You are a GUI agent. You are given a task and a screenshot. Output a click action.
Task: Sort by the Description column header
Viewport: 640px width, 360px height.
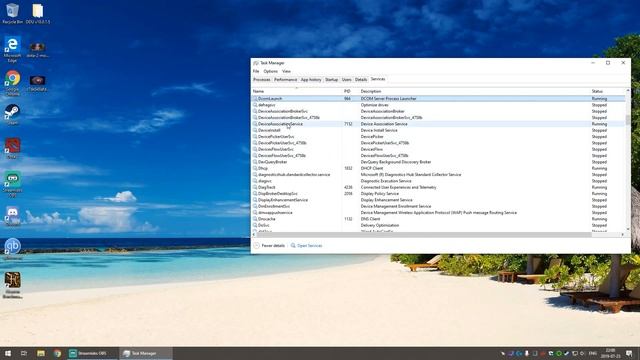474,91
